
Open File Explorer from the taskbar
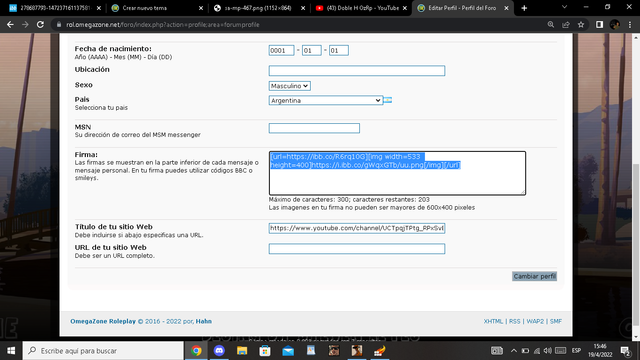[x=242, y=351]
